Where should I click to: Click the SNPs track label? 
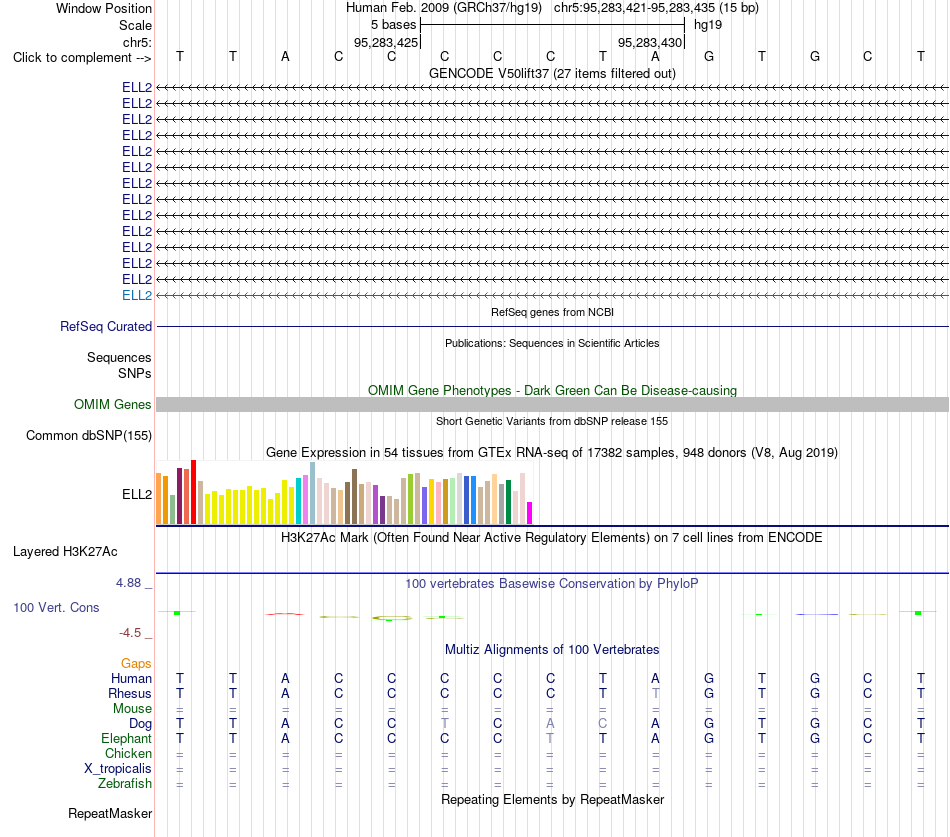135,373
